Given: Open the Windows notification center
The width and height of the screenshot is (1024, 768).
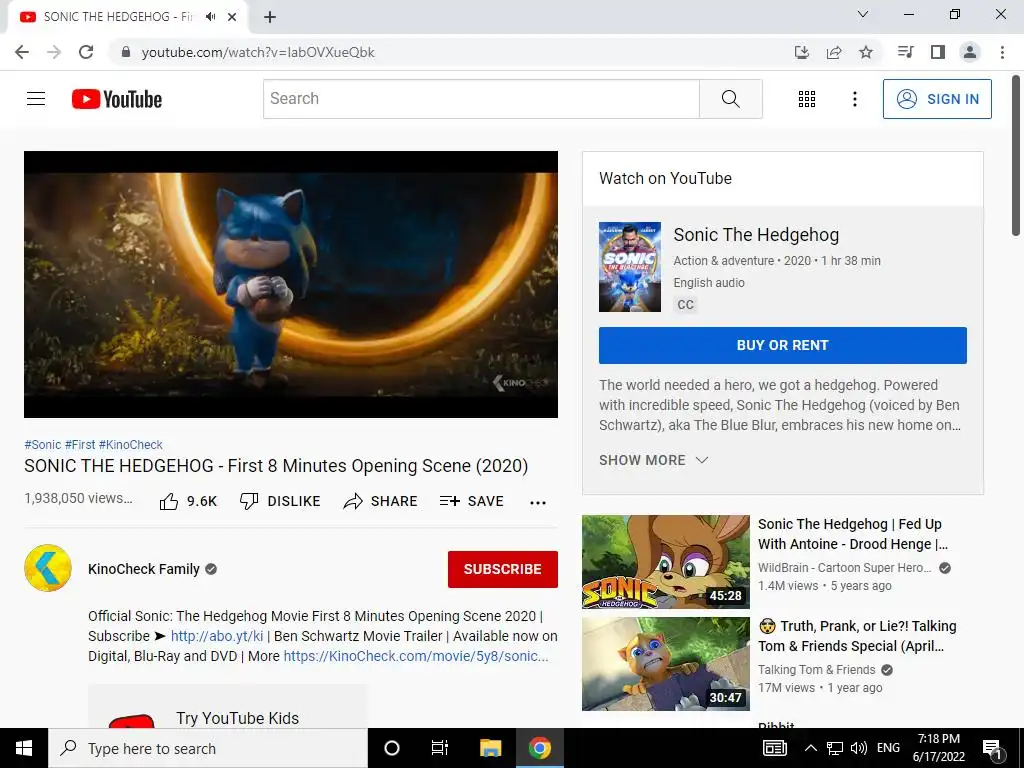Looking at the screenshot, I should click(x=992, y=749).
